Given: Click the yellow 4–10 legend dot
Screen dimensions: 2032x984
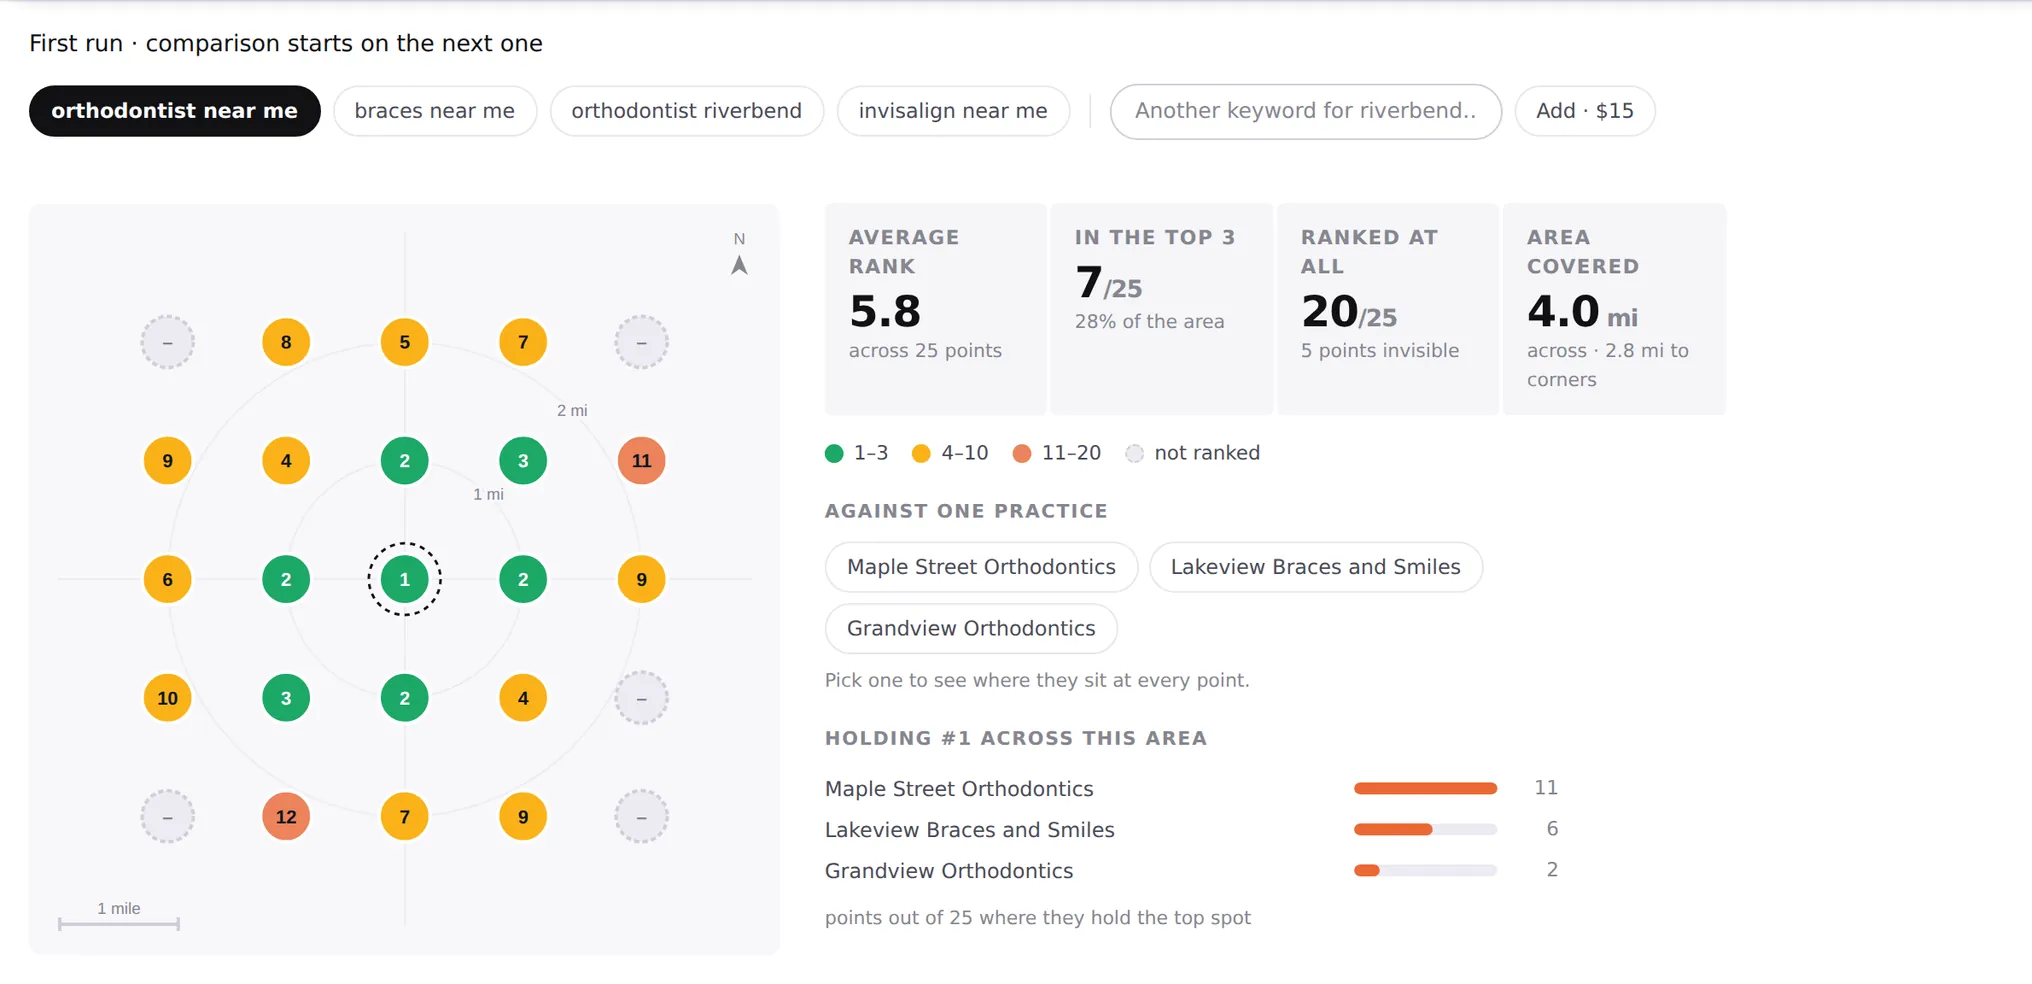Looking at the screenshot, I should (x=921, y=454).
